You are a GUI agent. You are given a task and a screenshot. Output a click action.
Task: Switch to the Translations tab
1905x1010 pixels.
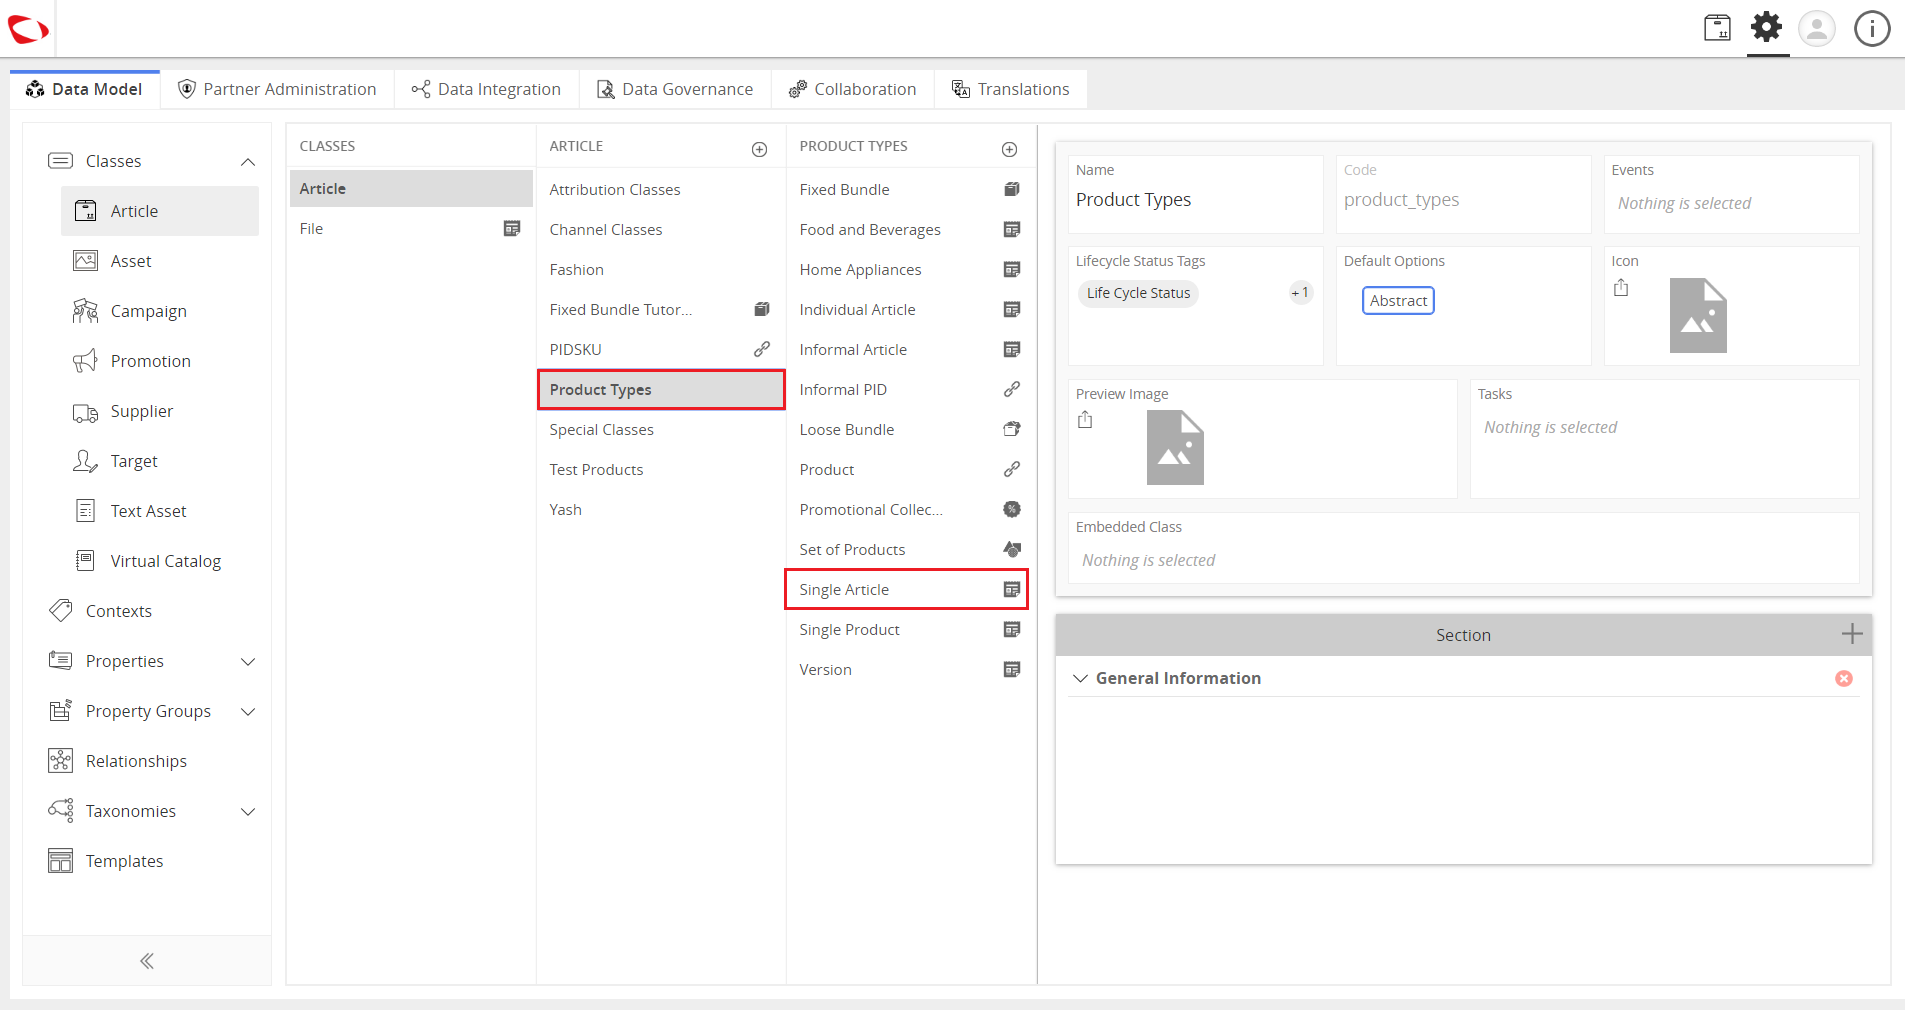[1011, 89]
